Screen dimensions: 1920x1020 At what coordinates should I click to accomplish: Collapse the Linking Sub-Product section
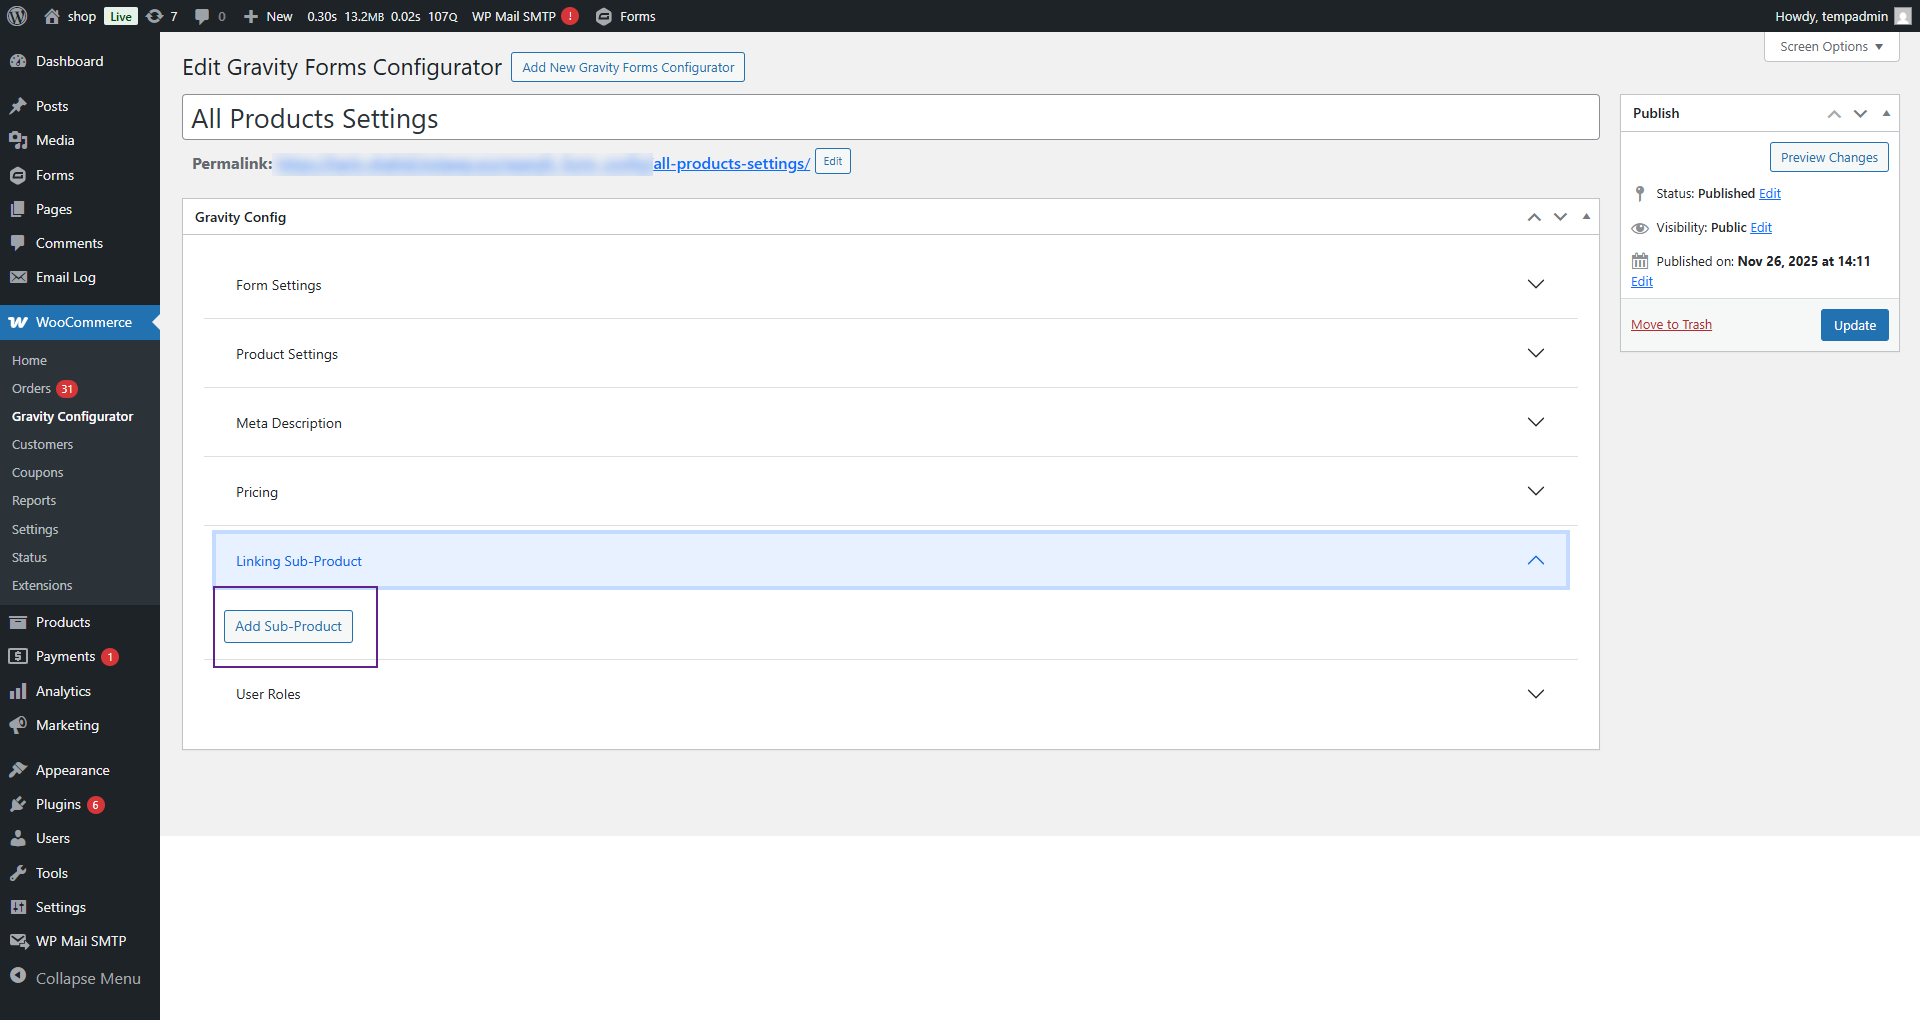[x=1536, y=561]
